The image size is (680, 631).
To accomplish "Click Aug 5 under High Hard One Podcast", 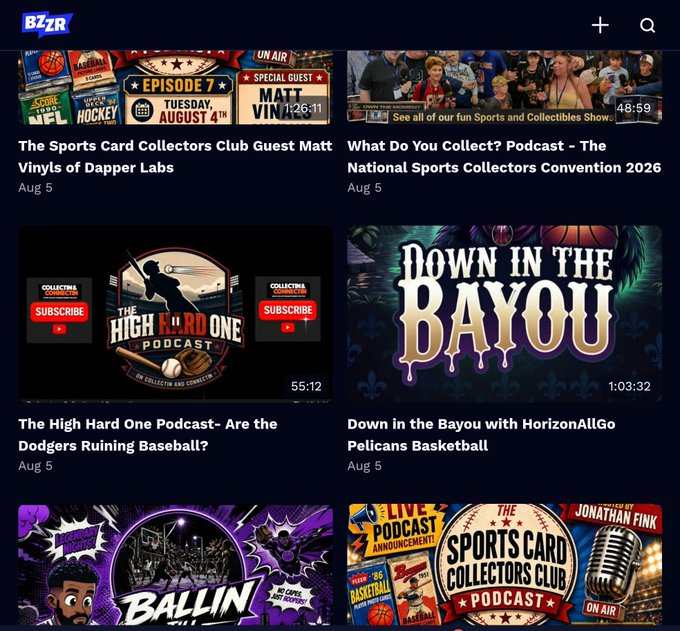I will (35, 465).
